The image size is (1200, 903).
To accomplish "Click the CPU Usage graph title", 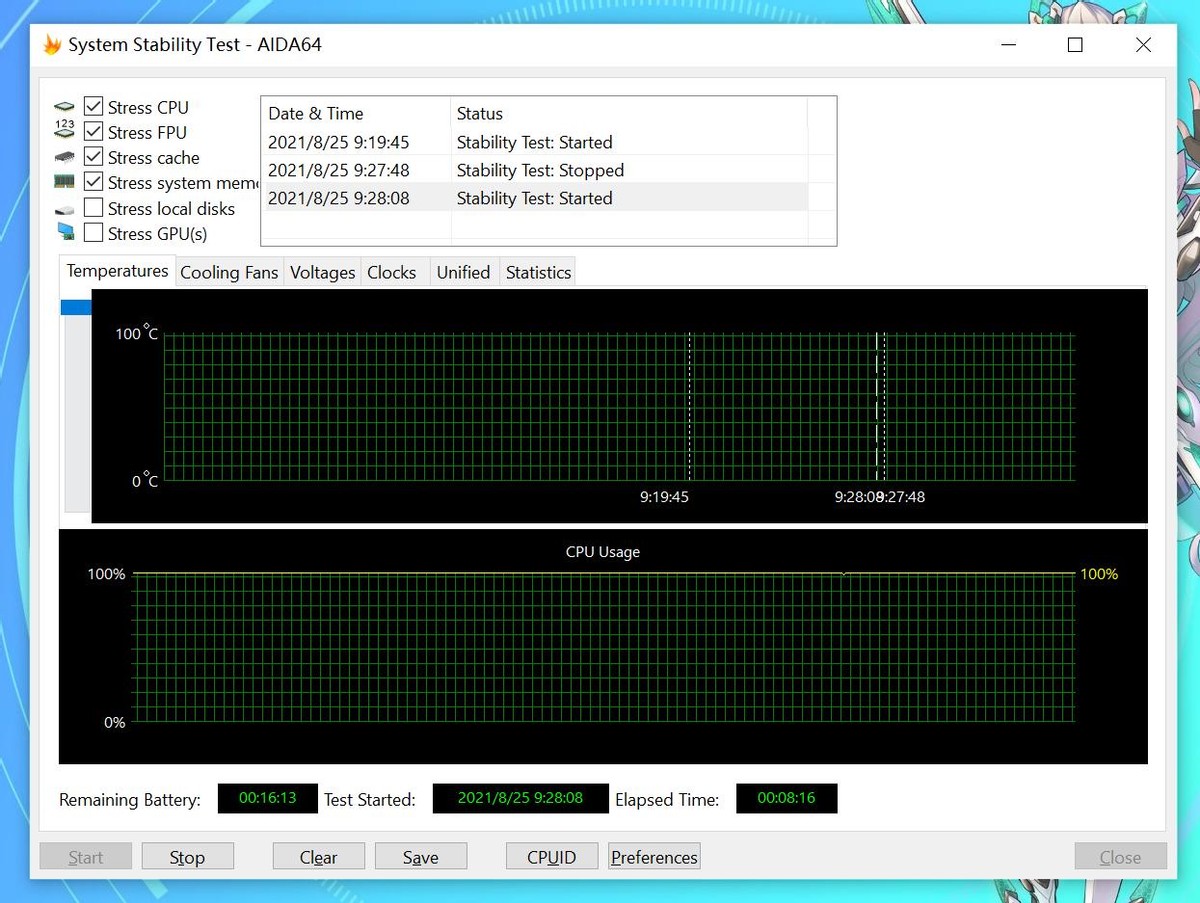I will 603,551.
